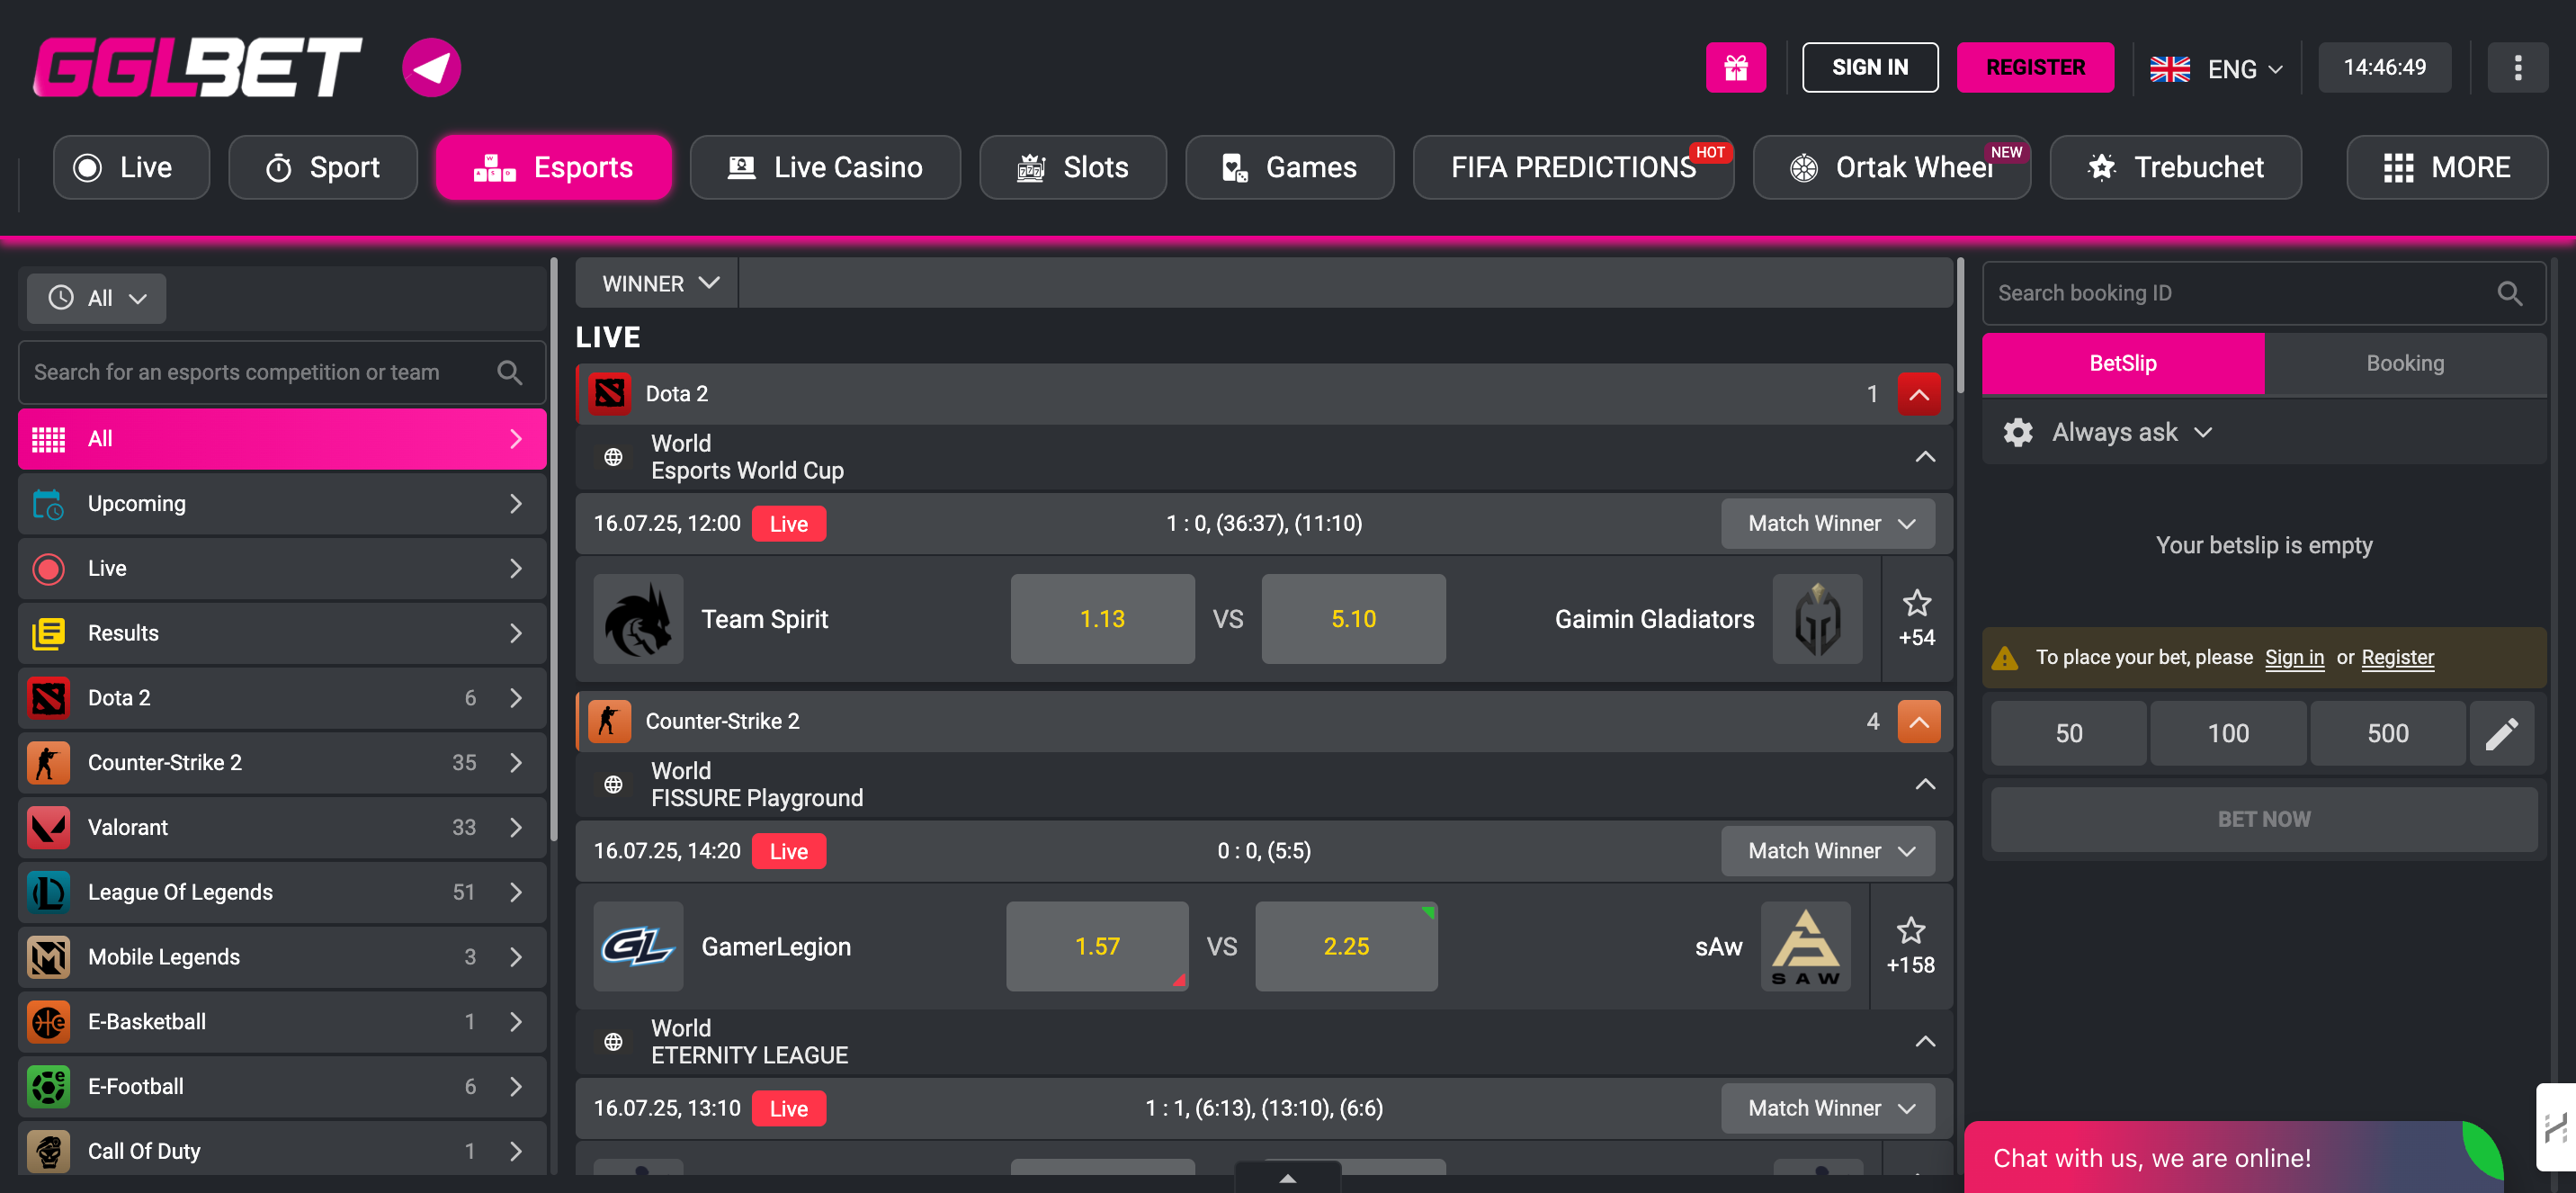Click the E-Football sidebar icon
2576x1193 pixels.
(48, 1087)
